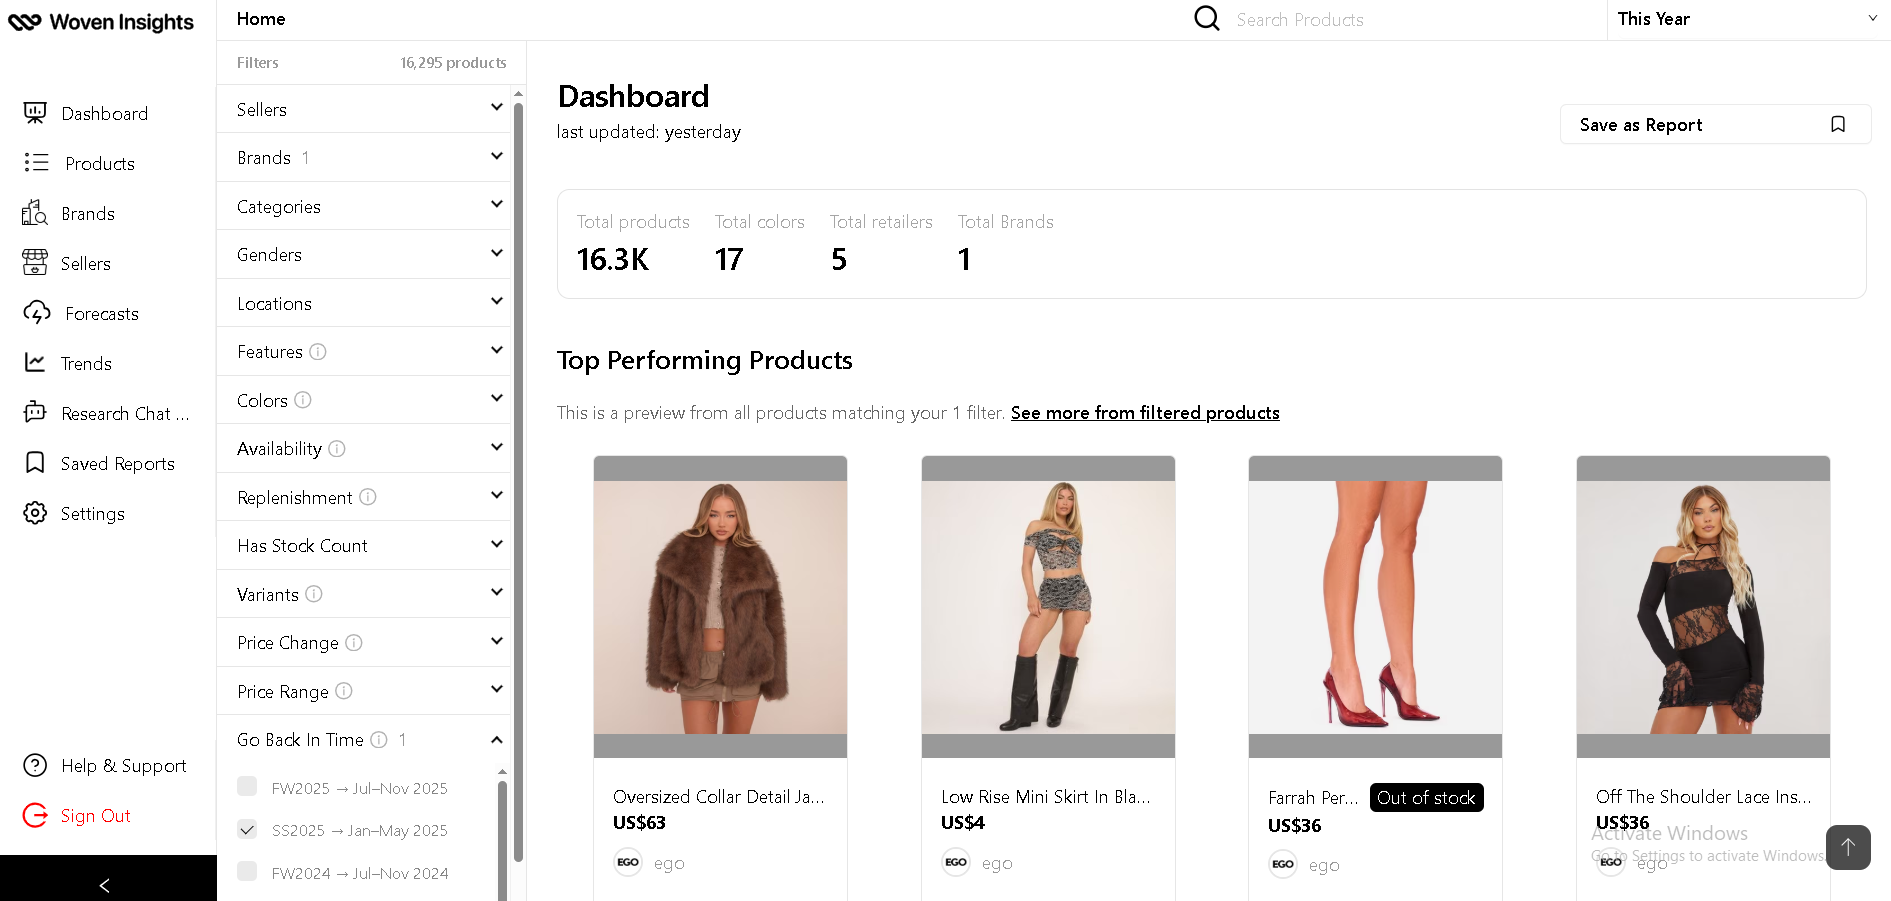
Task: Click the scroll-to-top arrow button
Action: [1847, 847]
